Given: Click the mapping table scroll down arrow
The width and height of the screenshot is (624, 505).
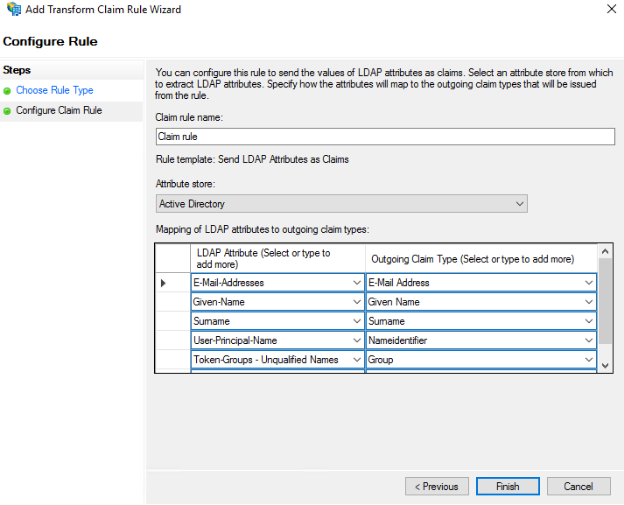Looking at the screenshot, I should click(605, 365).
